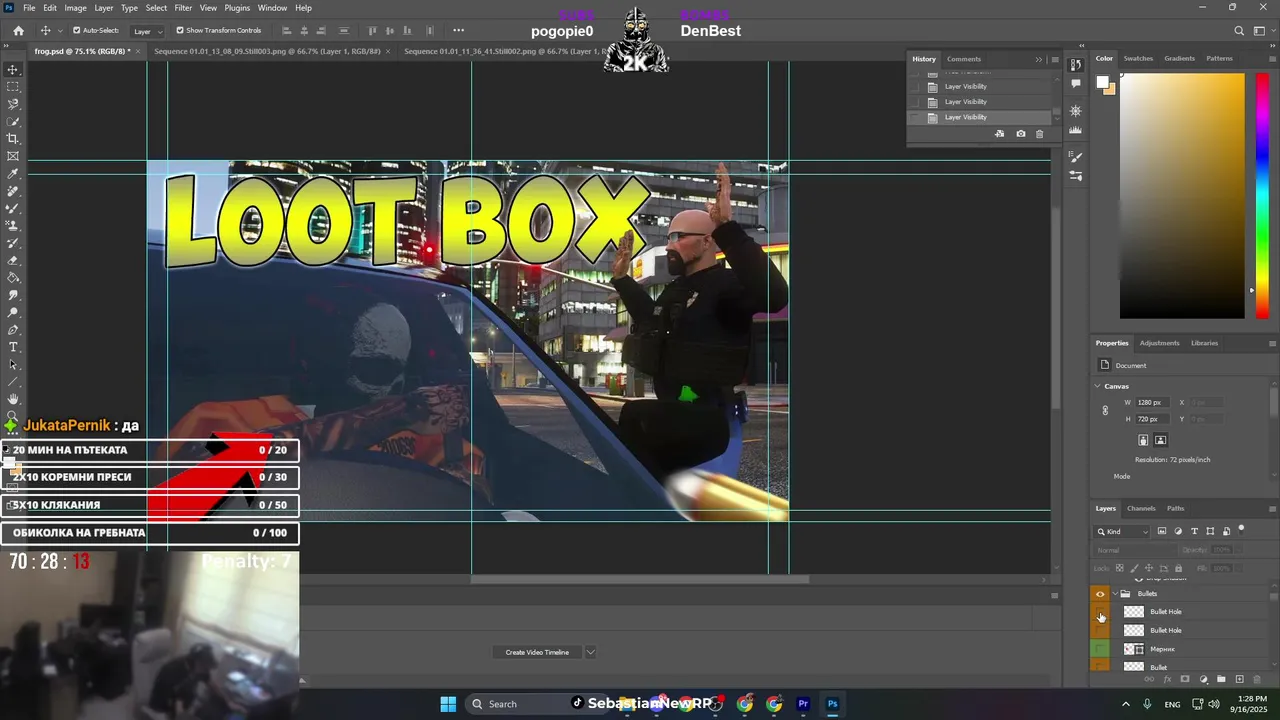Screen dimensions: 1280x720
Task: Collapse the Canvas section in Properties
Action: 1098,386
